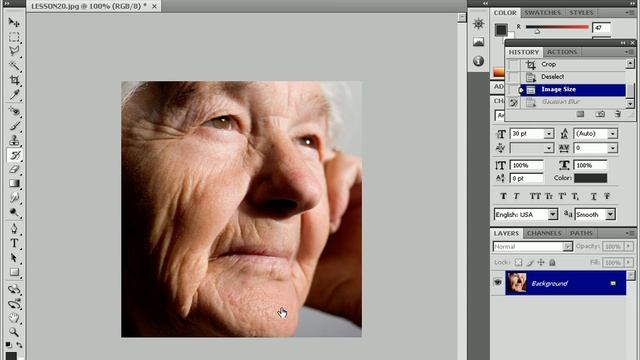Open font size dropdown showing 30 pt
Image resolution: width=640 pixels, height=360 pixels.
point(549,133)
